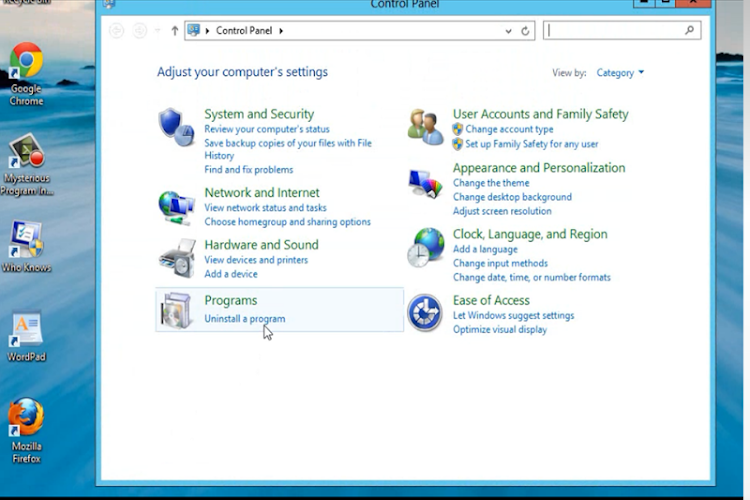
Task: Click View network status and tasks
Action: click(265, 208)
